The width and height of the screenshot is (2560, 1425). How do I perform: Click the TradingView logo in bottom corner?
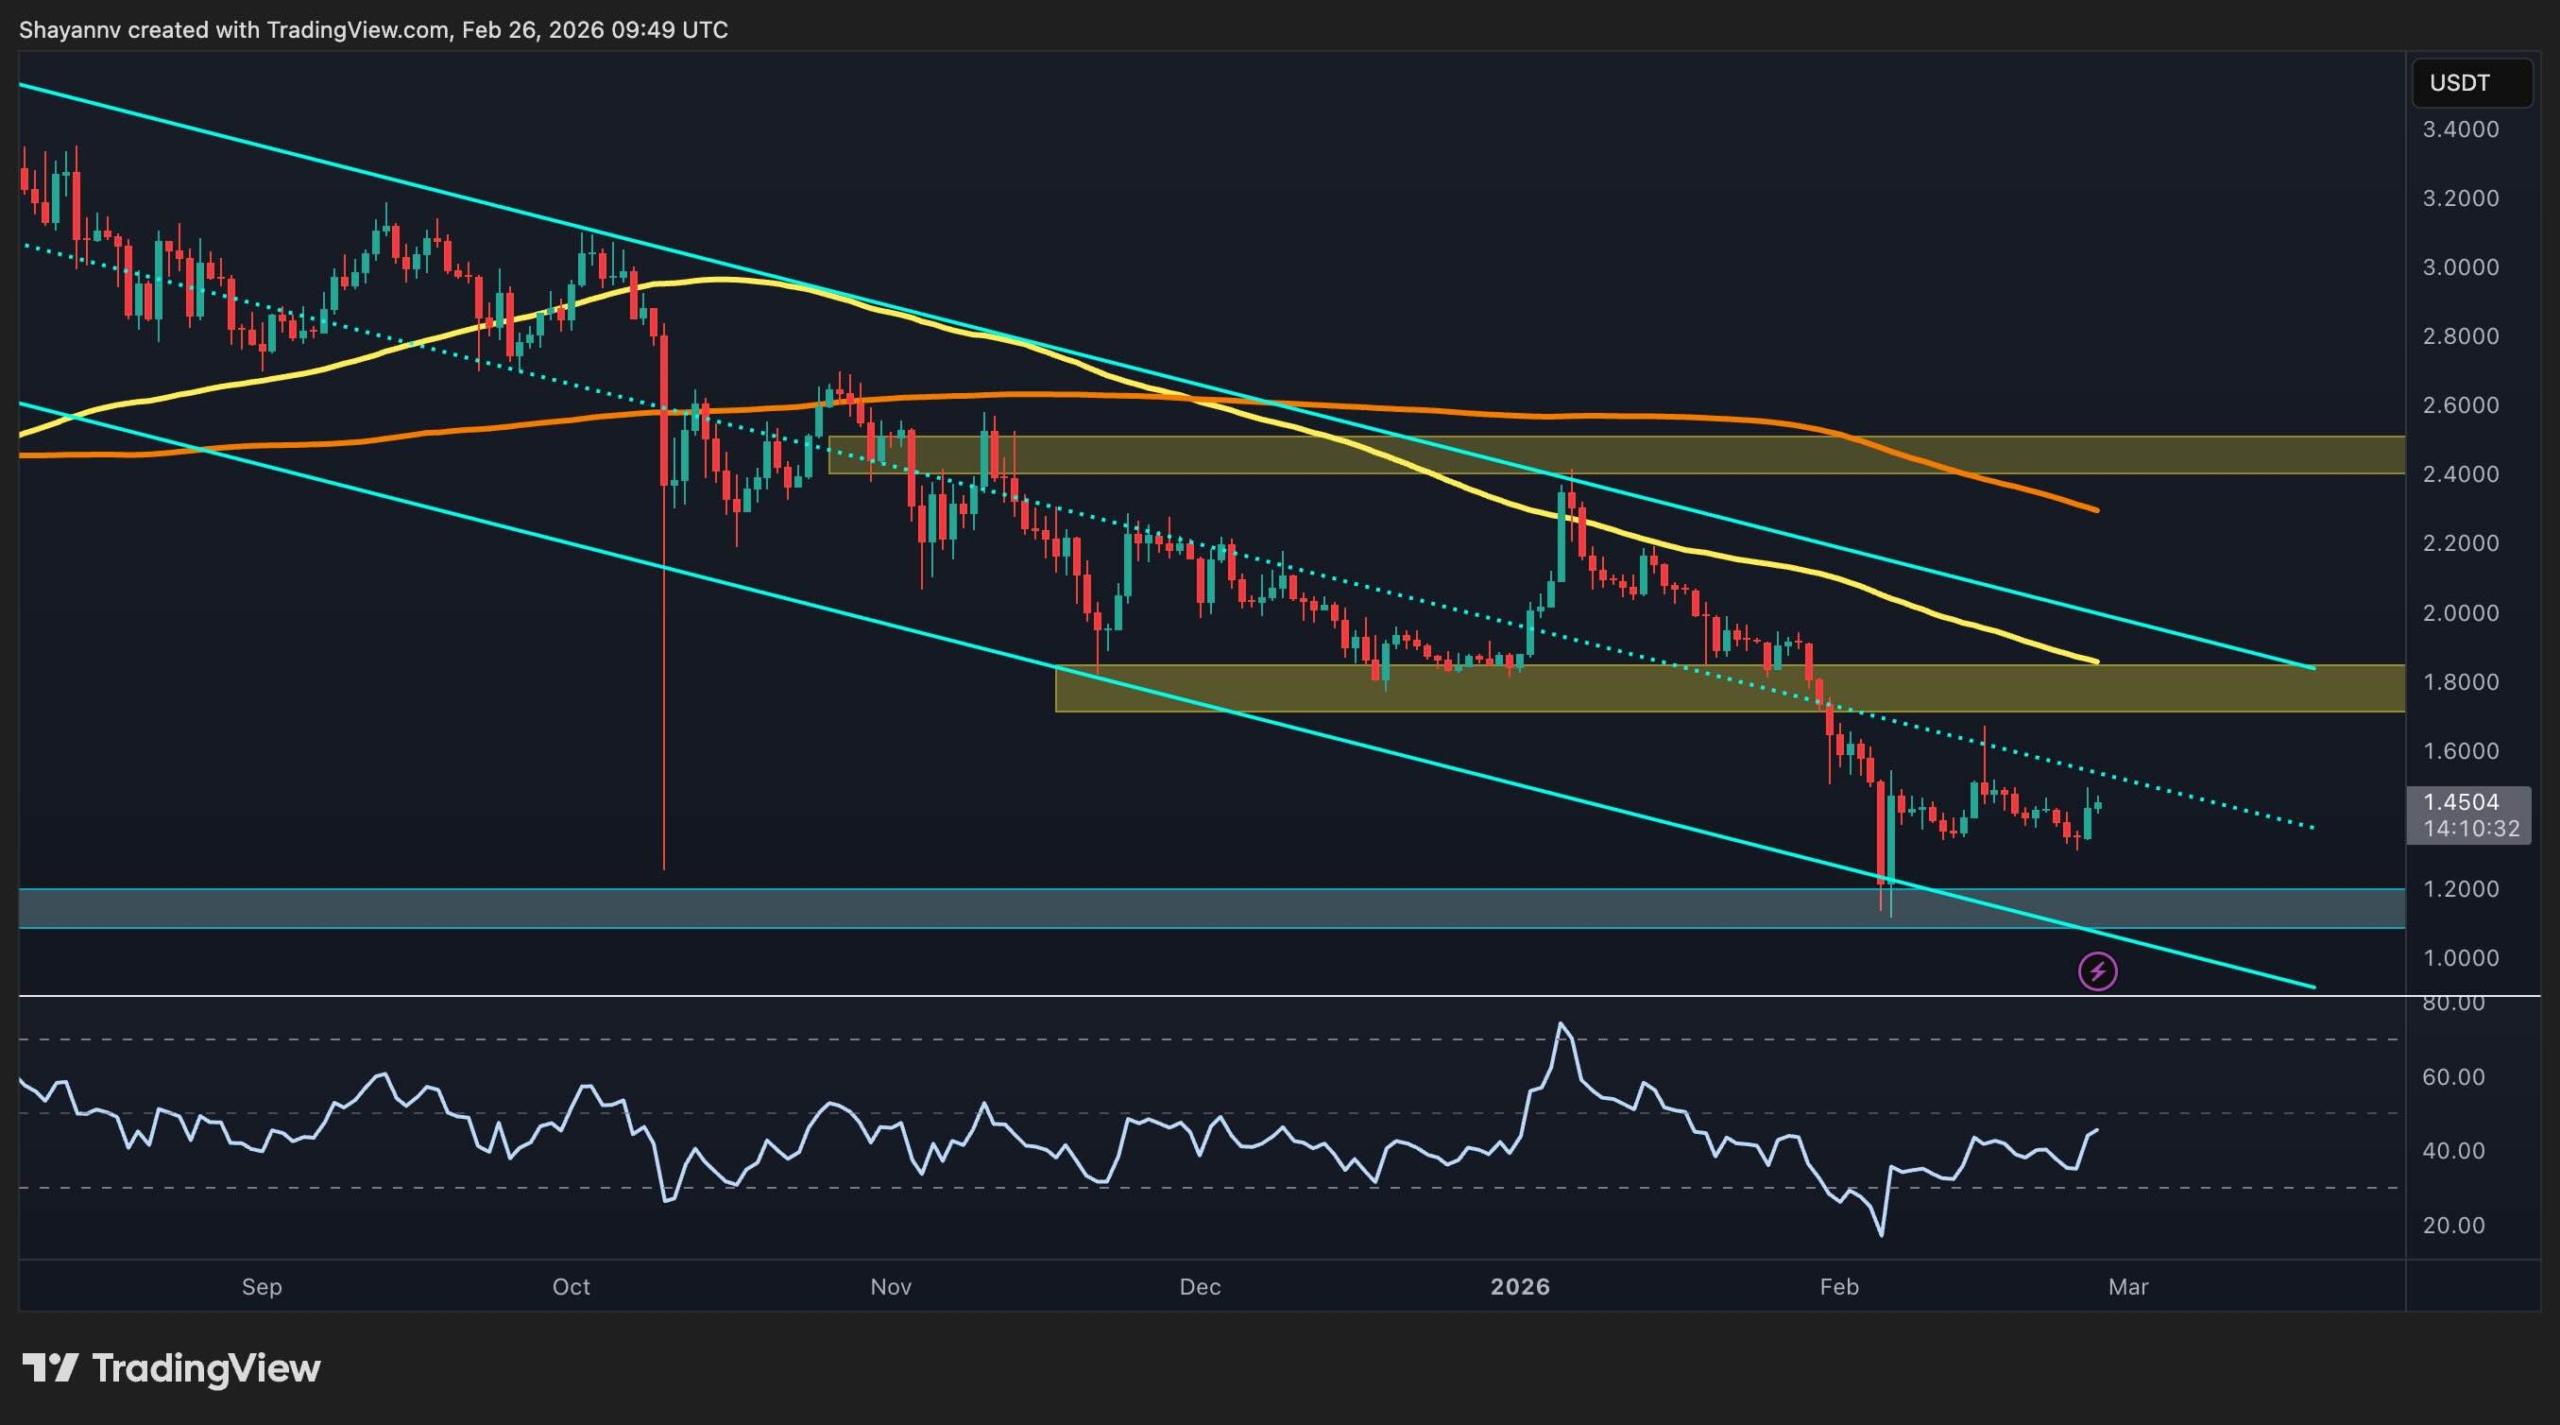click(x=170, y=1368)
